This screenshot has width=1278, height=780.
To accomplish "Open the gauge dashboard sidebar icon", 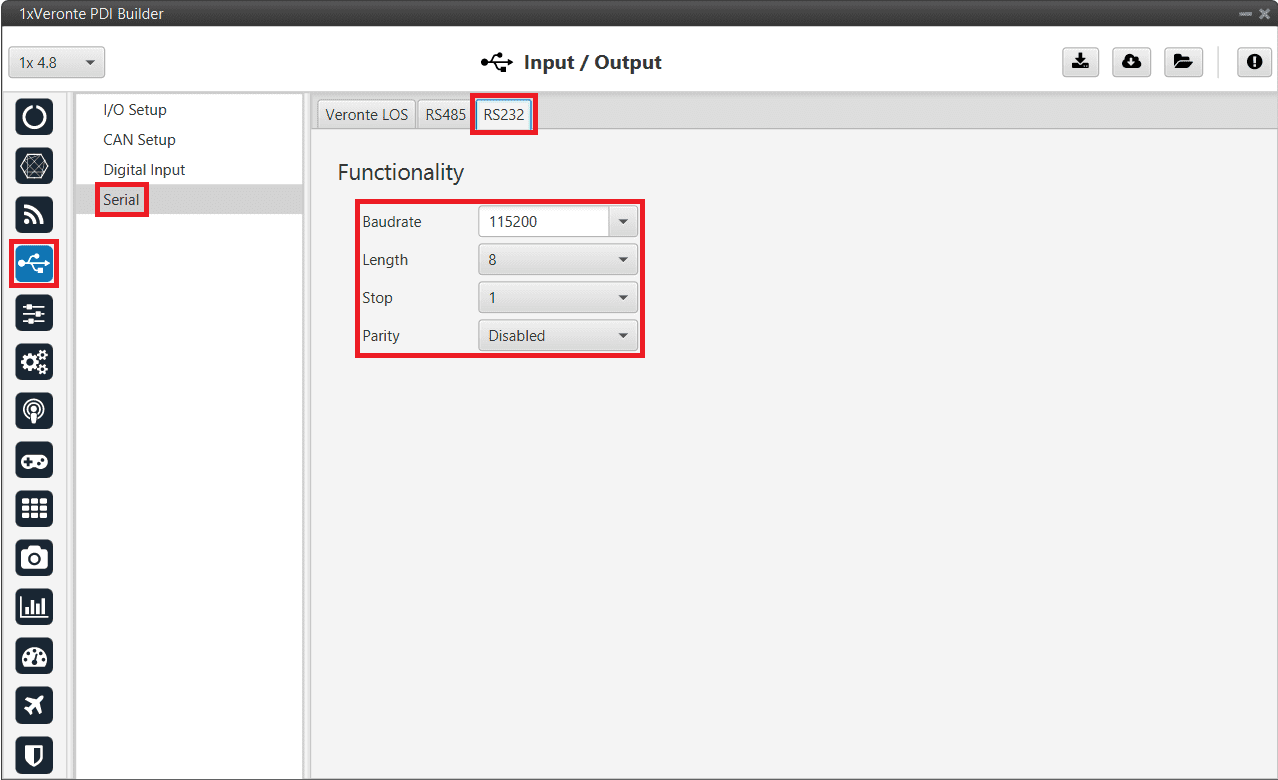I will coord(34,656).
